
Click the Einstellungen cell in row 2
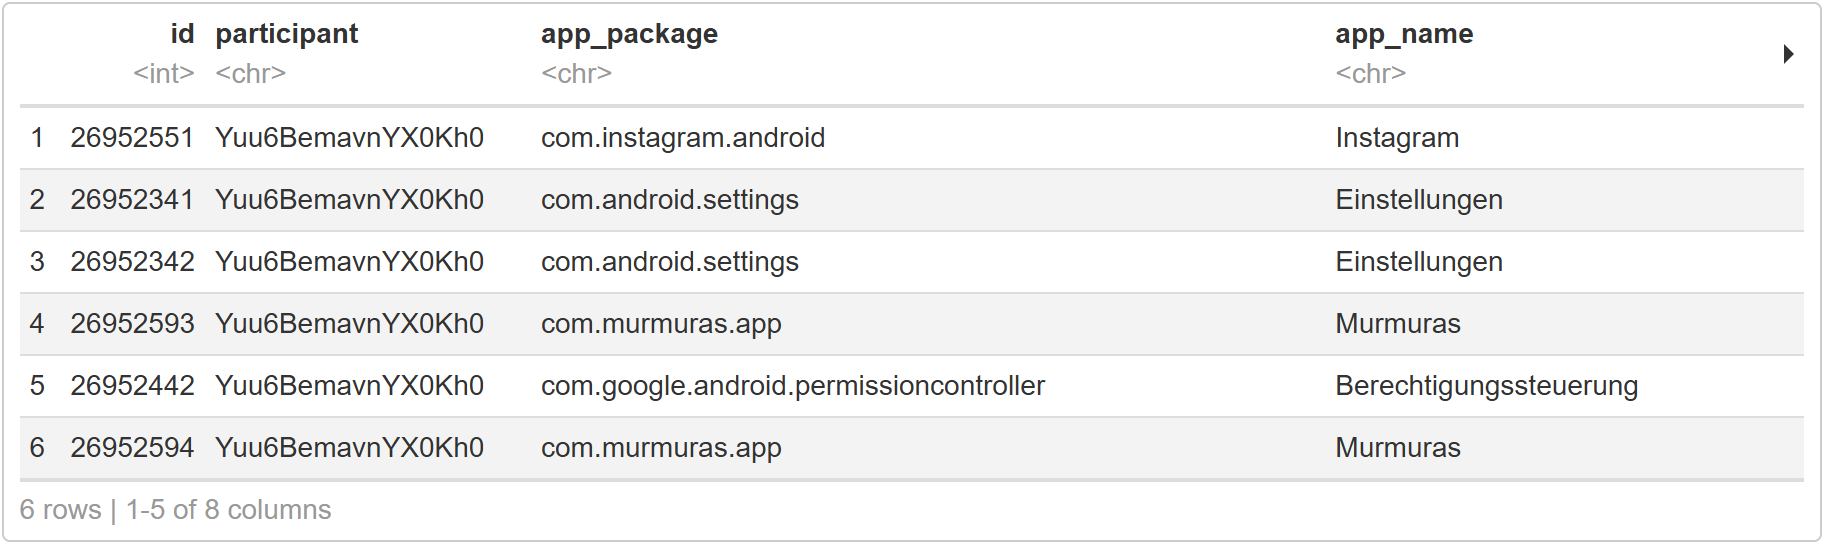(x=1419, y=200)
